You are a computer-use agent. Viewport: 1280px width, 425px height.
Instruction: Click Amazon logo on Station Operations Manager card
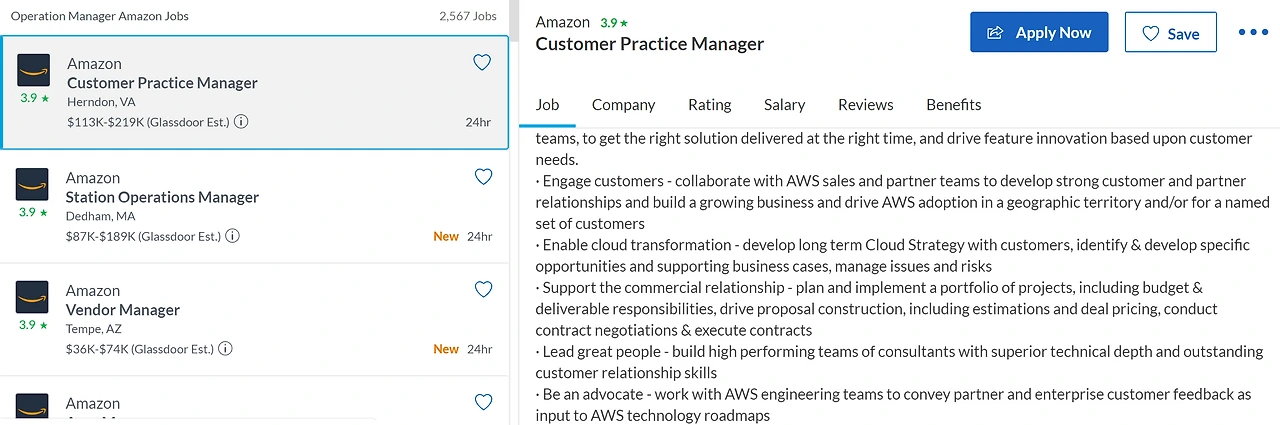pyautogui.click(x=33, y=184)
